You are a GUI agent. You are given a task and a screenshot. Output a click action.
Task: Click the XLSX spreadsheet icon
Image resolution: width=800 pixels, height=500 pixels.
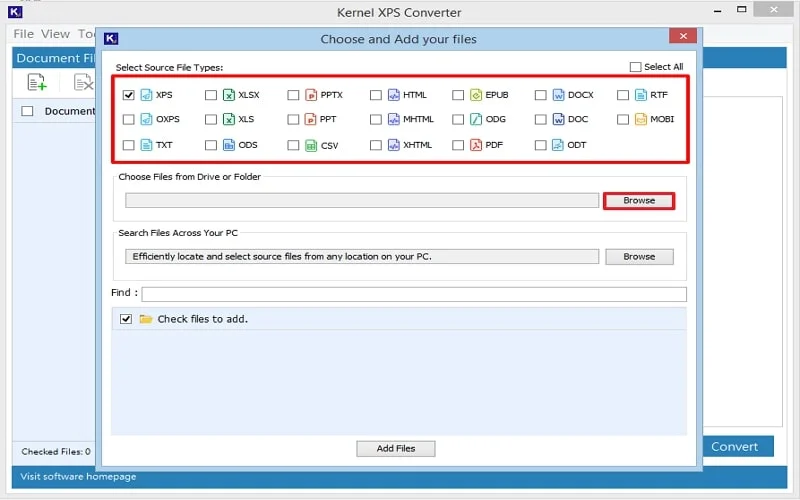[x=229, y=95]
